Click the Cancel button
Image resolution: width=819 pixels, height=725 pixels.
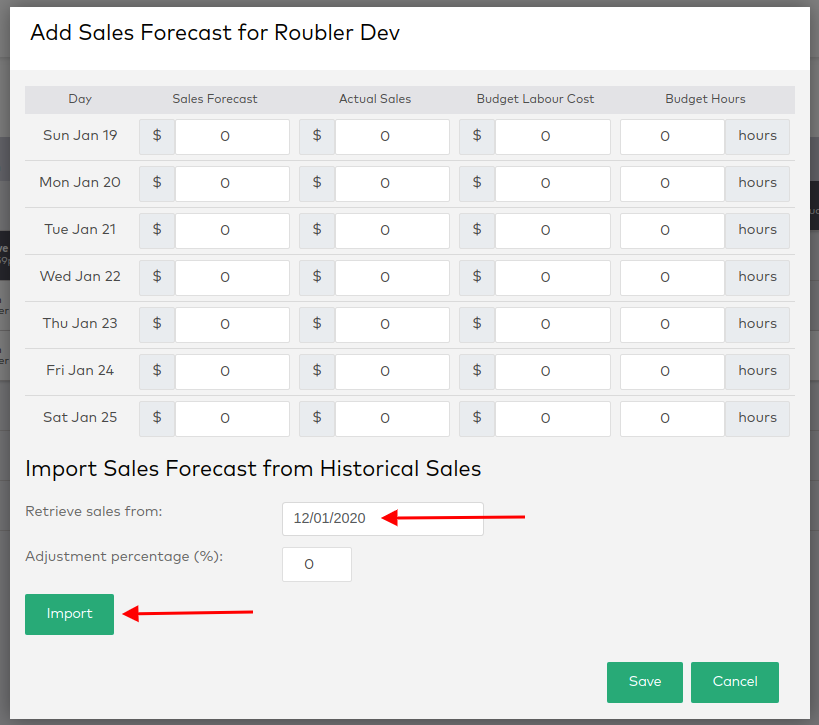pyautogui.click(x=734, y=682)
